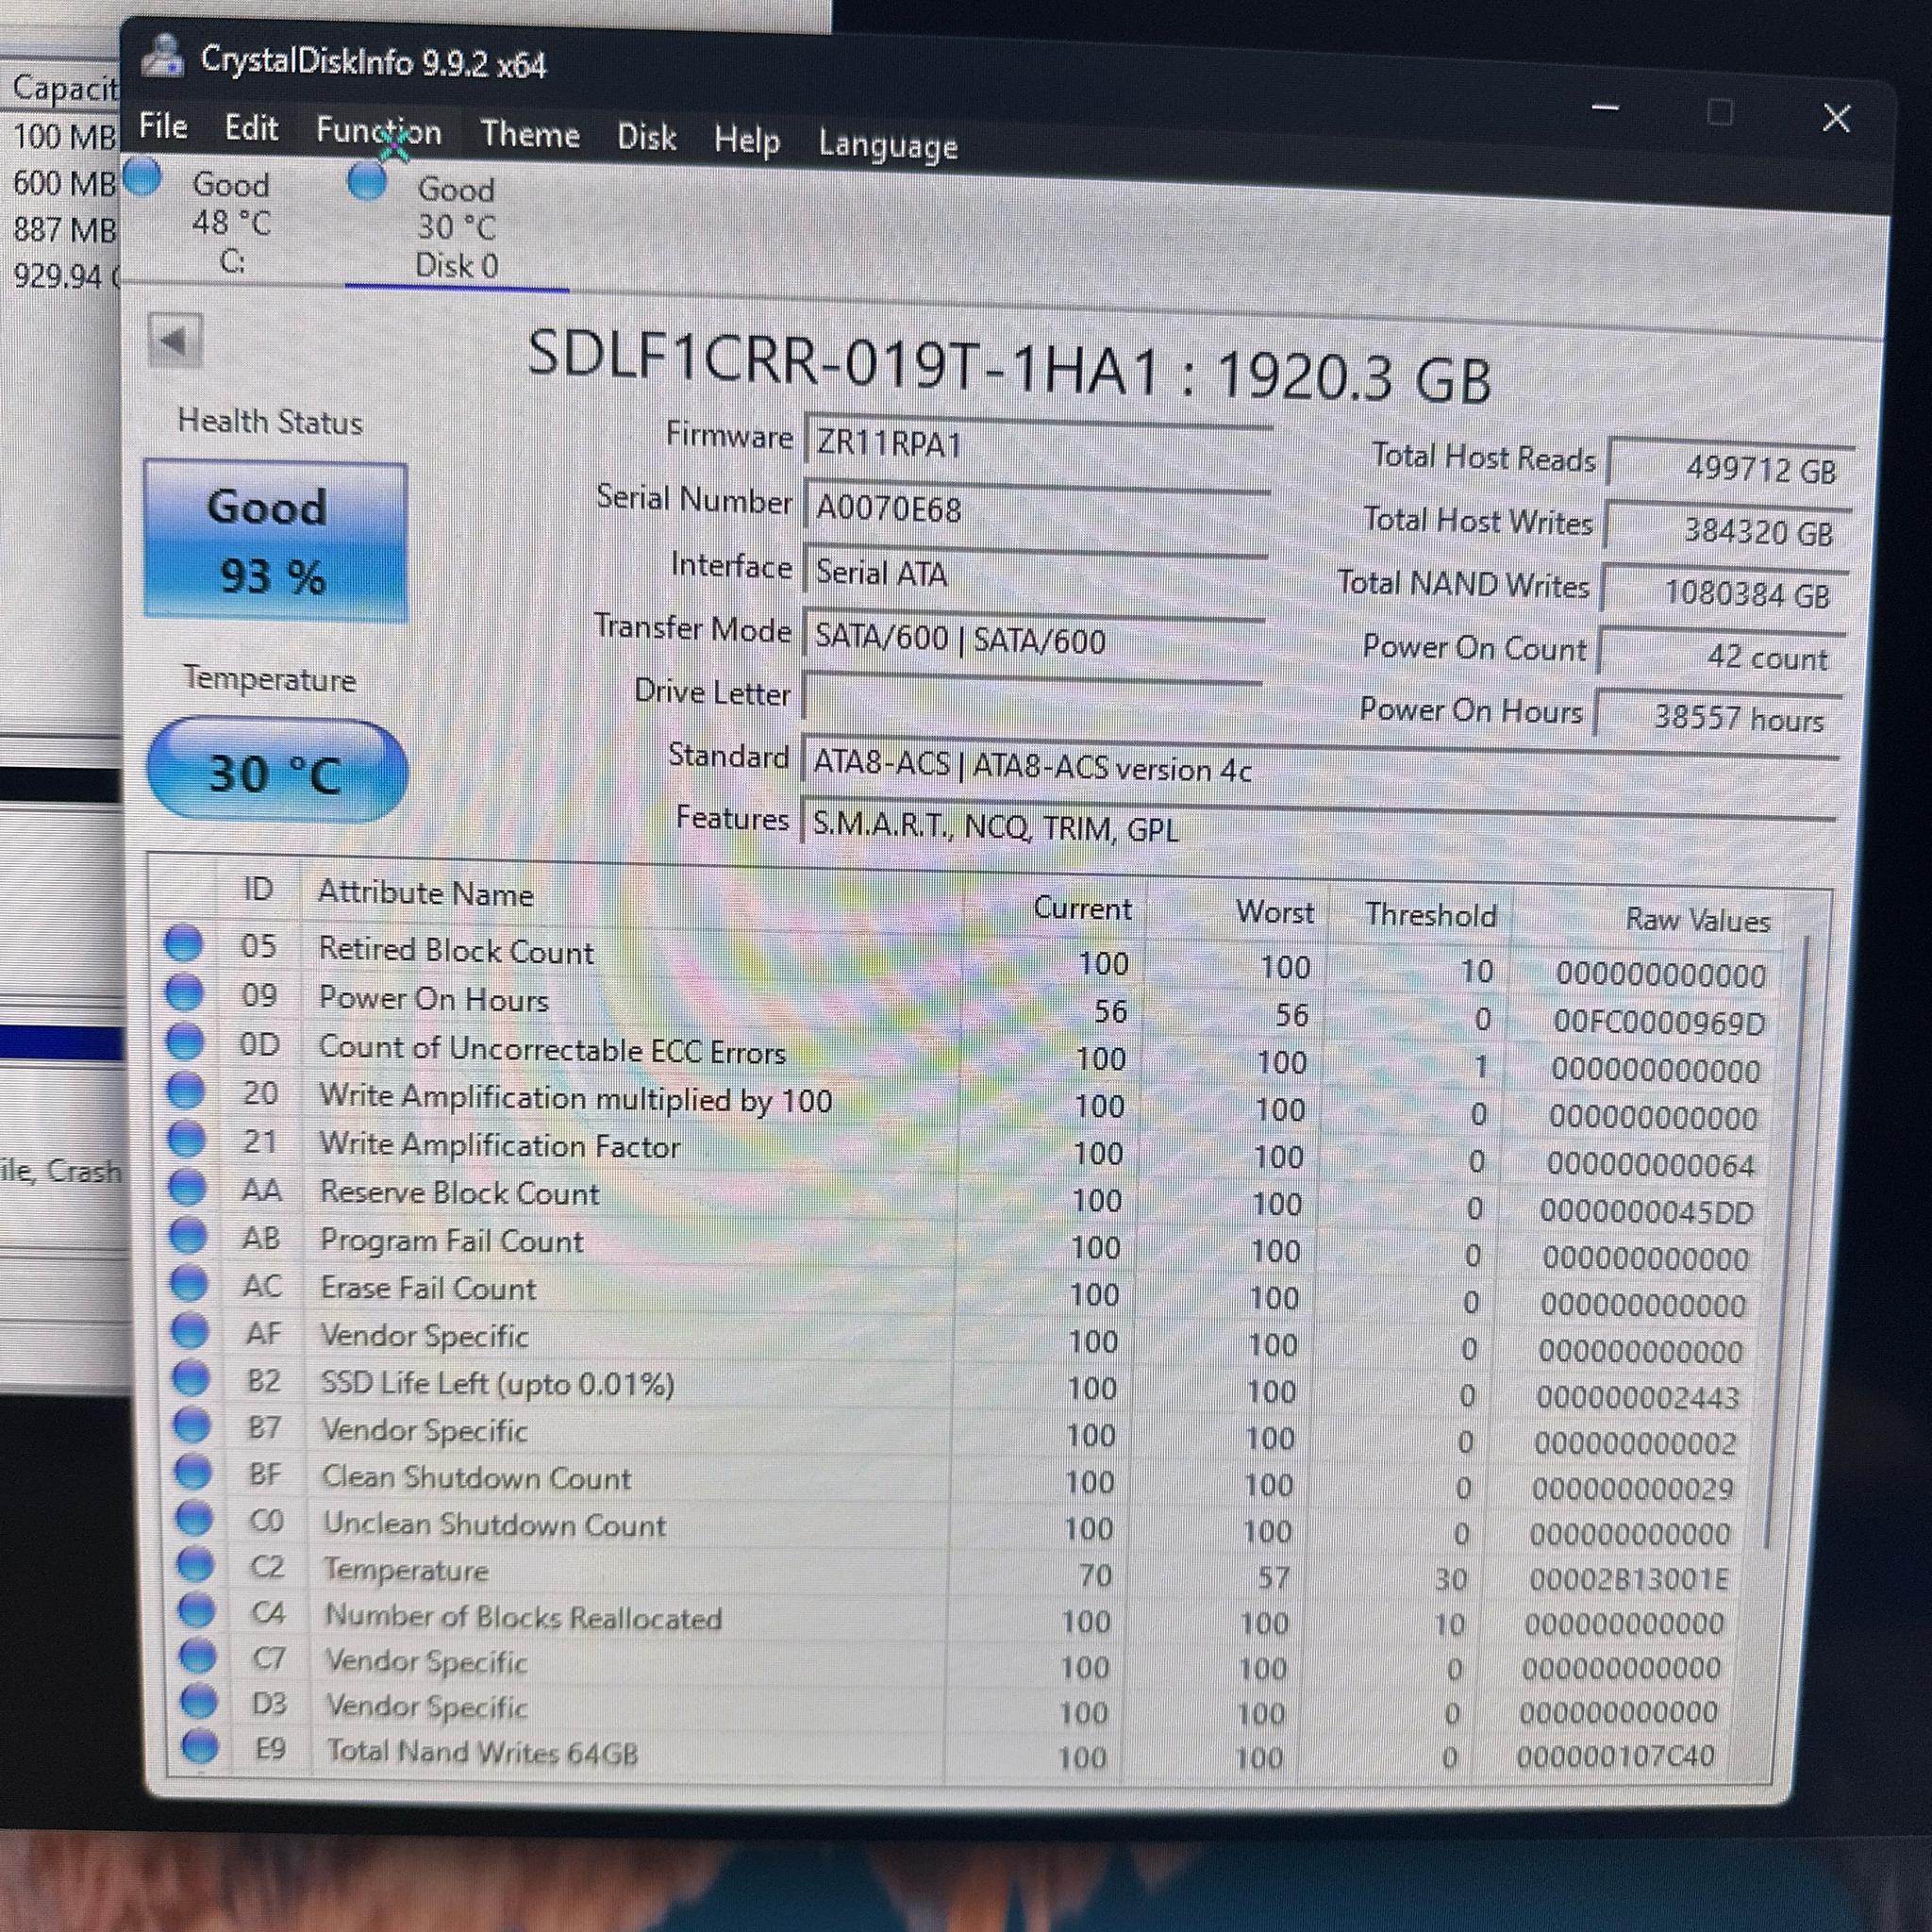The height and width of the screenshot is (1932, 1932).
Task: Click the Total Host Writes value 384320 GB
Action: point(1729,529)
